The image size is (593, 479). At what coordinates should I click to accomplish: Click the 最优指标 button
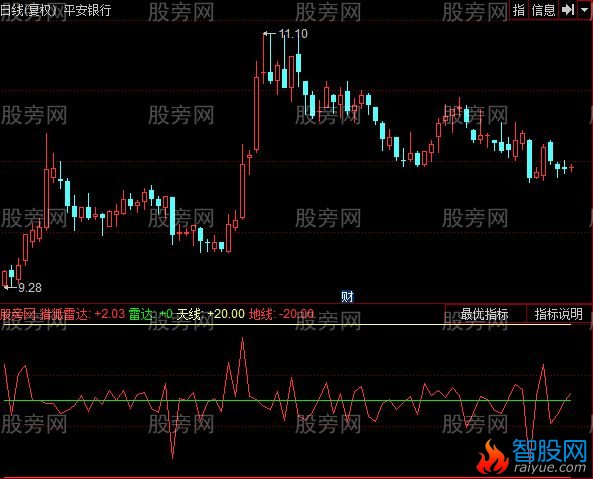tap(484, 314)
